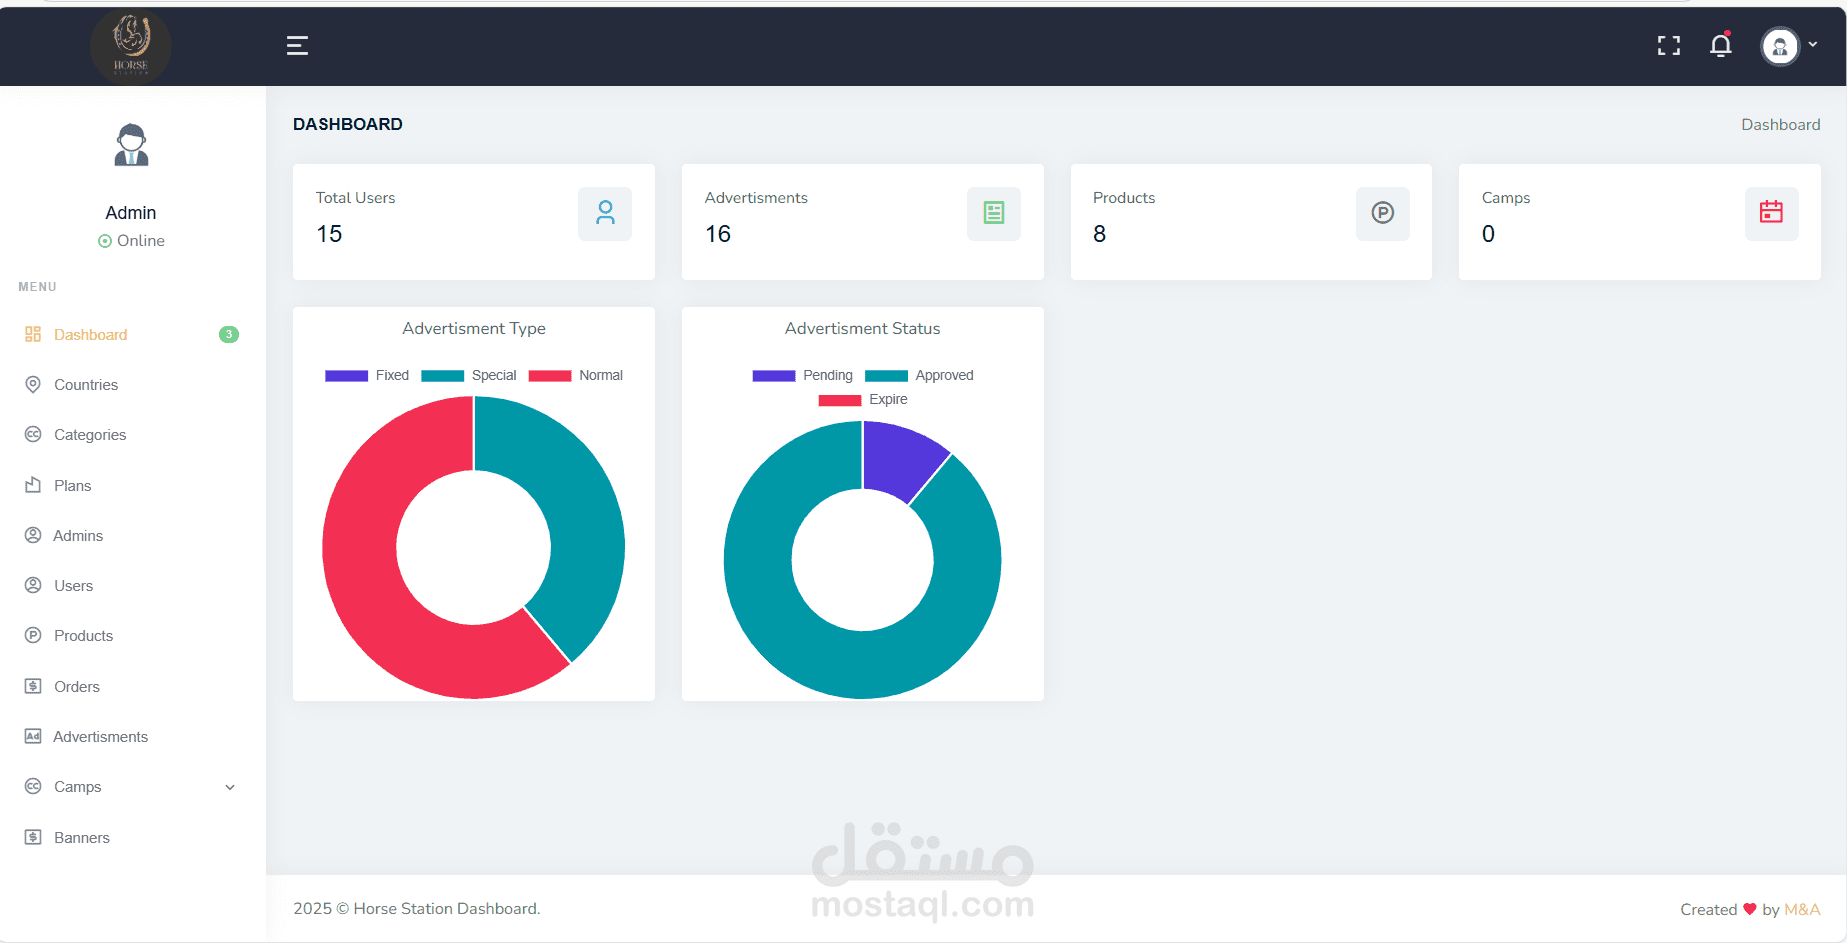Click the Advertisments card list icon
The image size is (1847, 943).
pyautogui.click(x=994, y=213)
